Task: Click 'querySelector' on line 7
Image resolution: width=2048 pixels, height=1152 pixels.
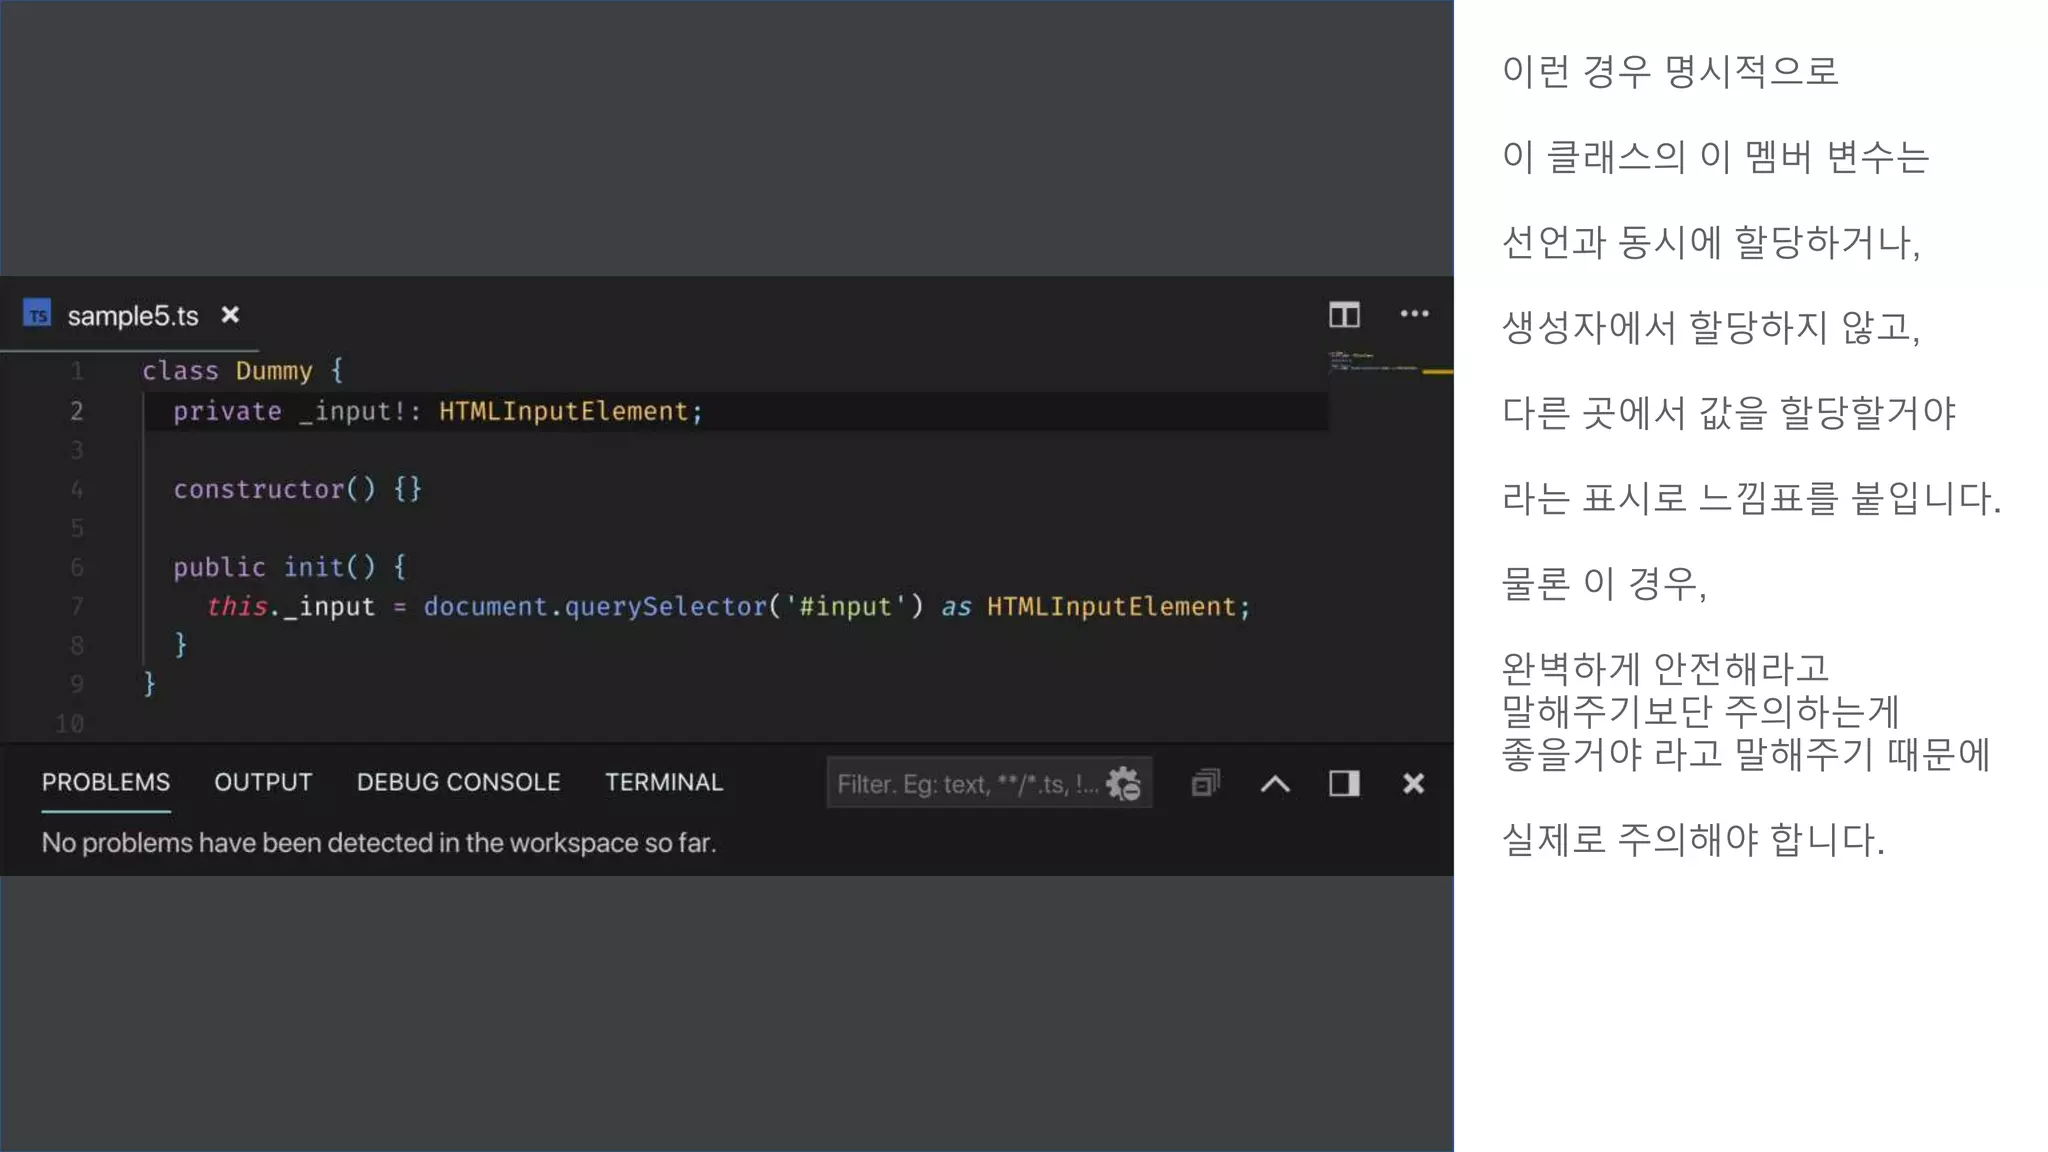Action: pos(665,606)
